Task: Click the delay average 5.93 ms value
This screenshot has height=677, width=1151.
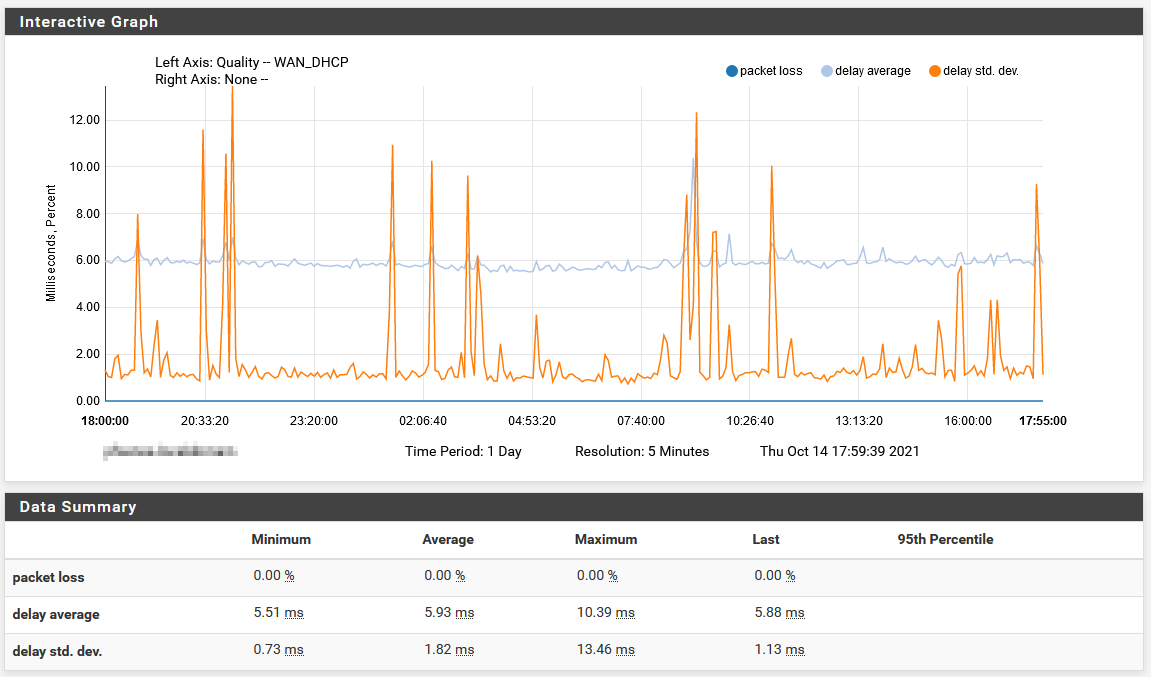Action: pyautogui.click(x=449, y=612)
